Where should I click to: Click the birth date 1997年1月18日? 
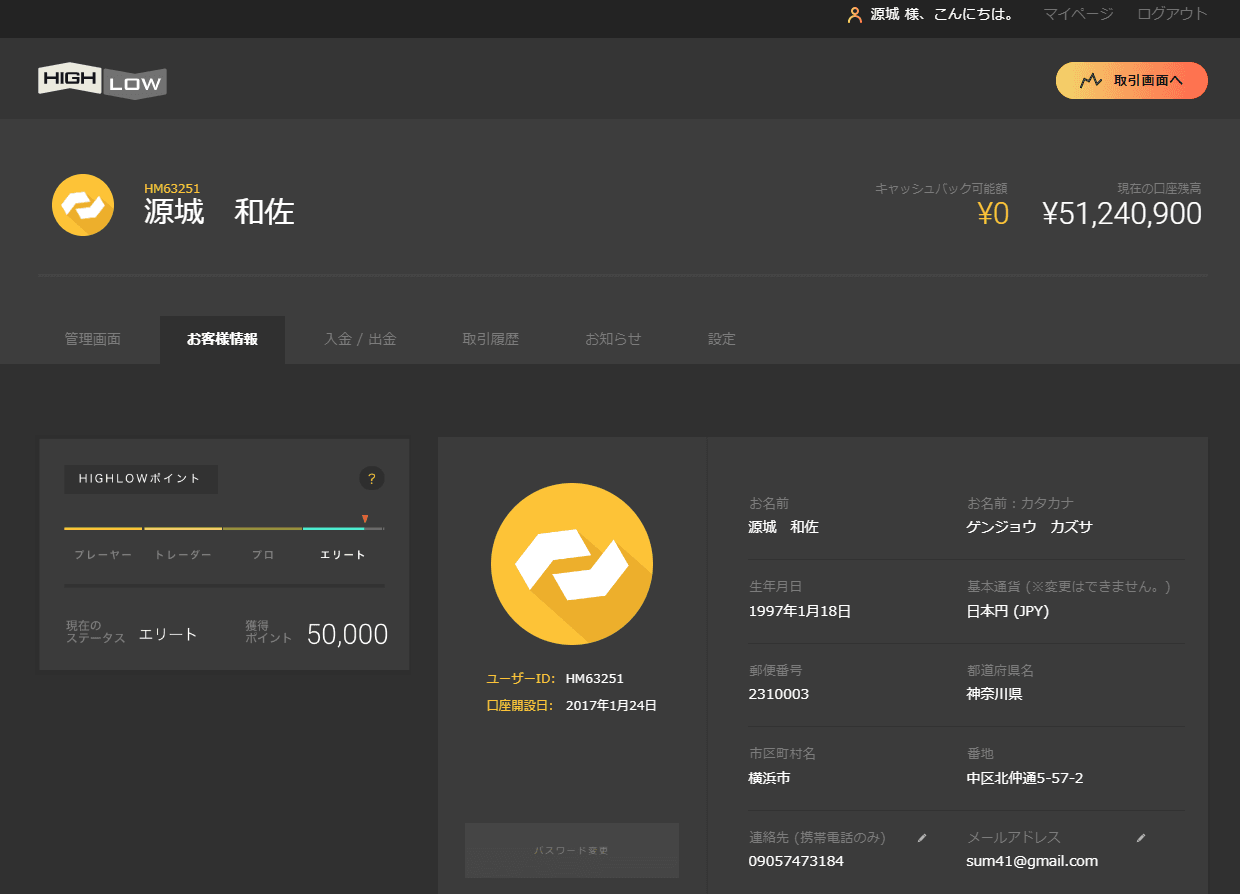pyautogui.click(x=800, y=611)
